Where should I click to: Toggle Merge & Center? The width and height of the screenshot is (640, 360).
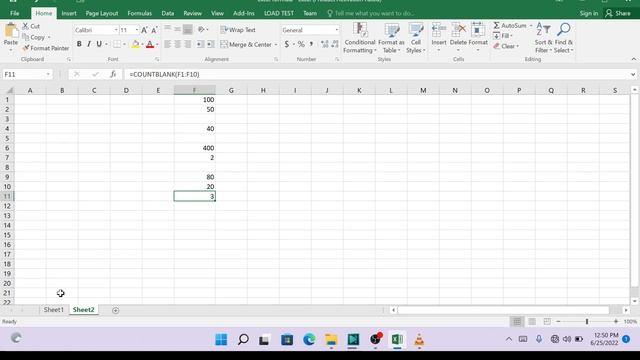tap(246, 44)
